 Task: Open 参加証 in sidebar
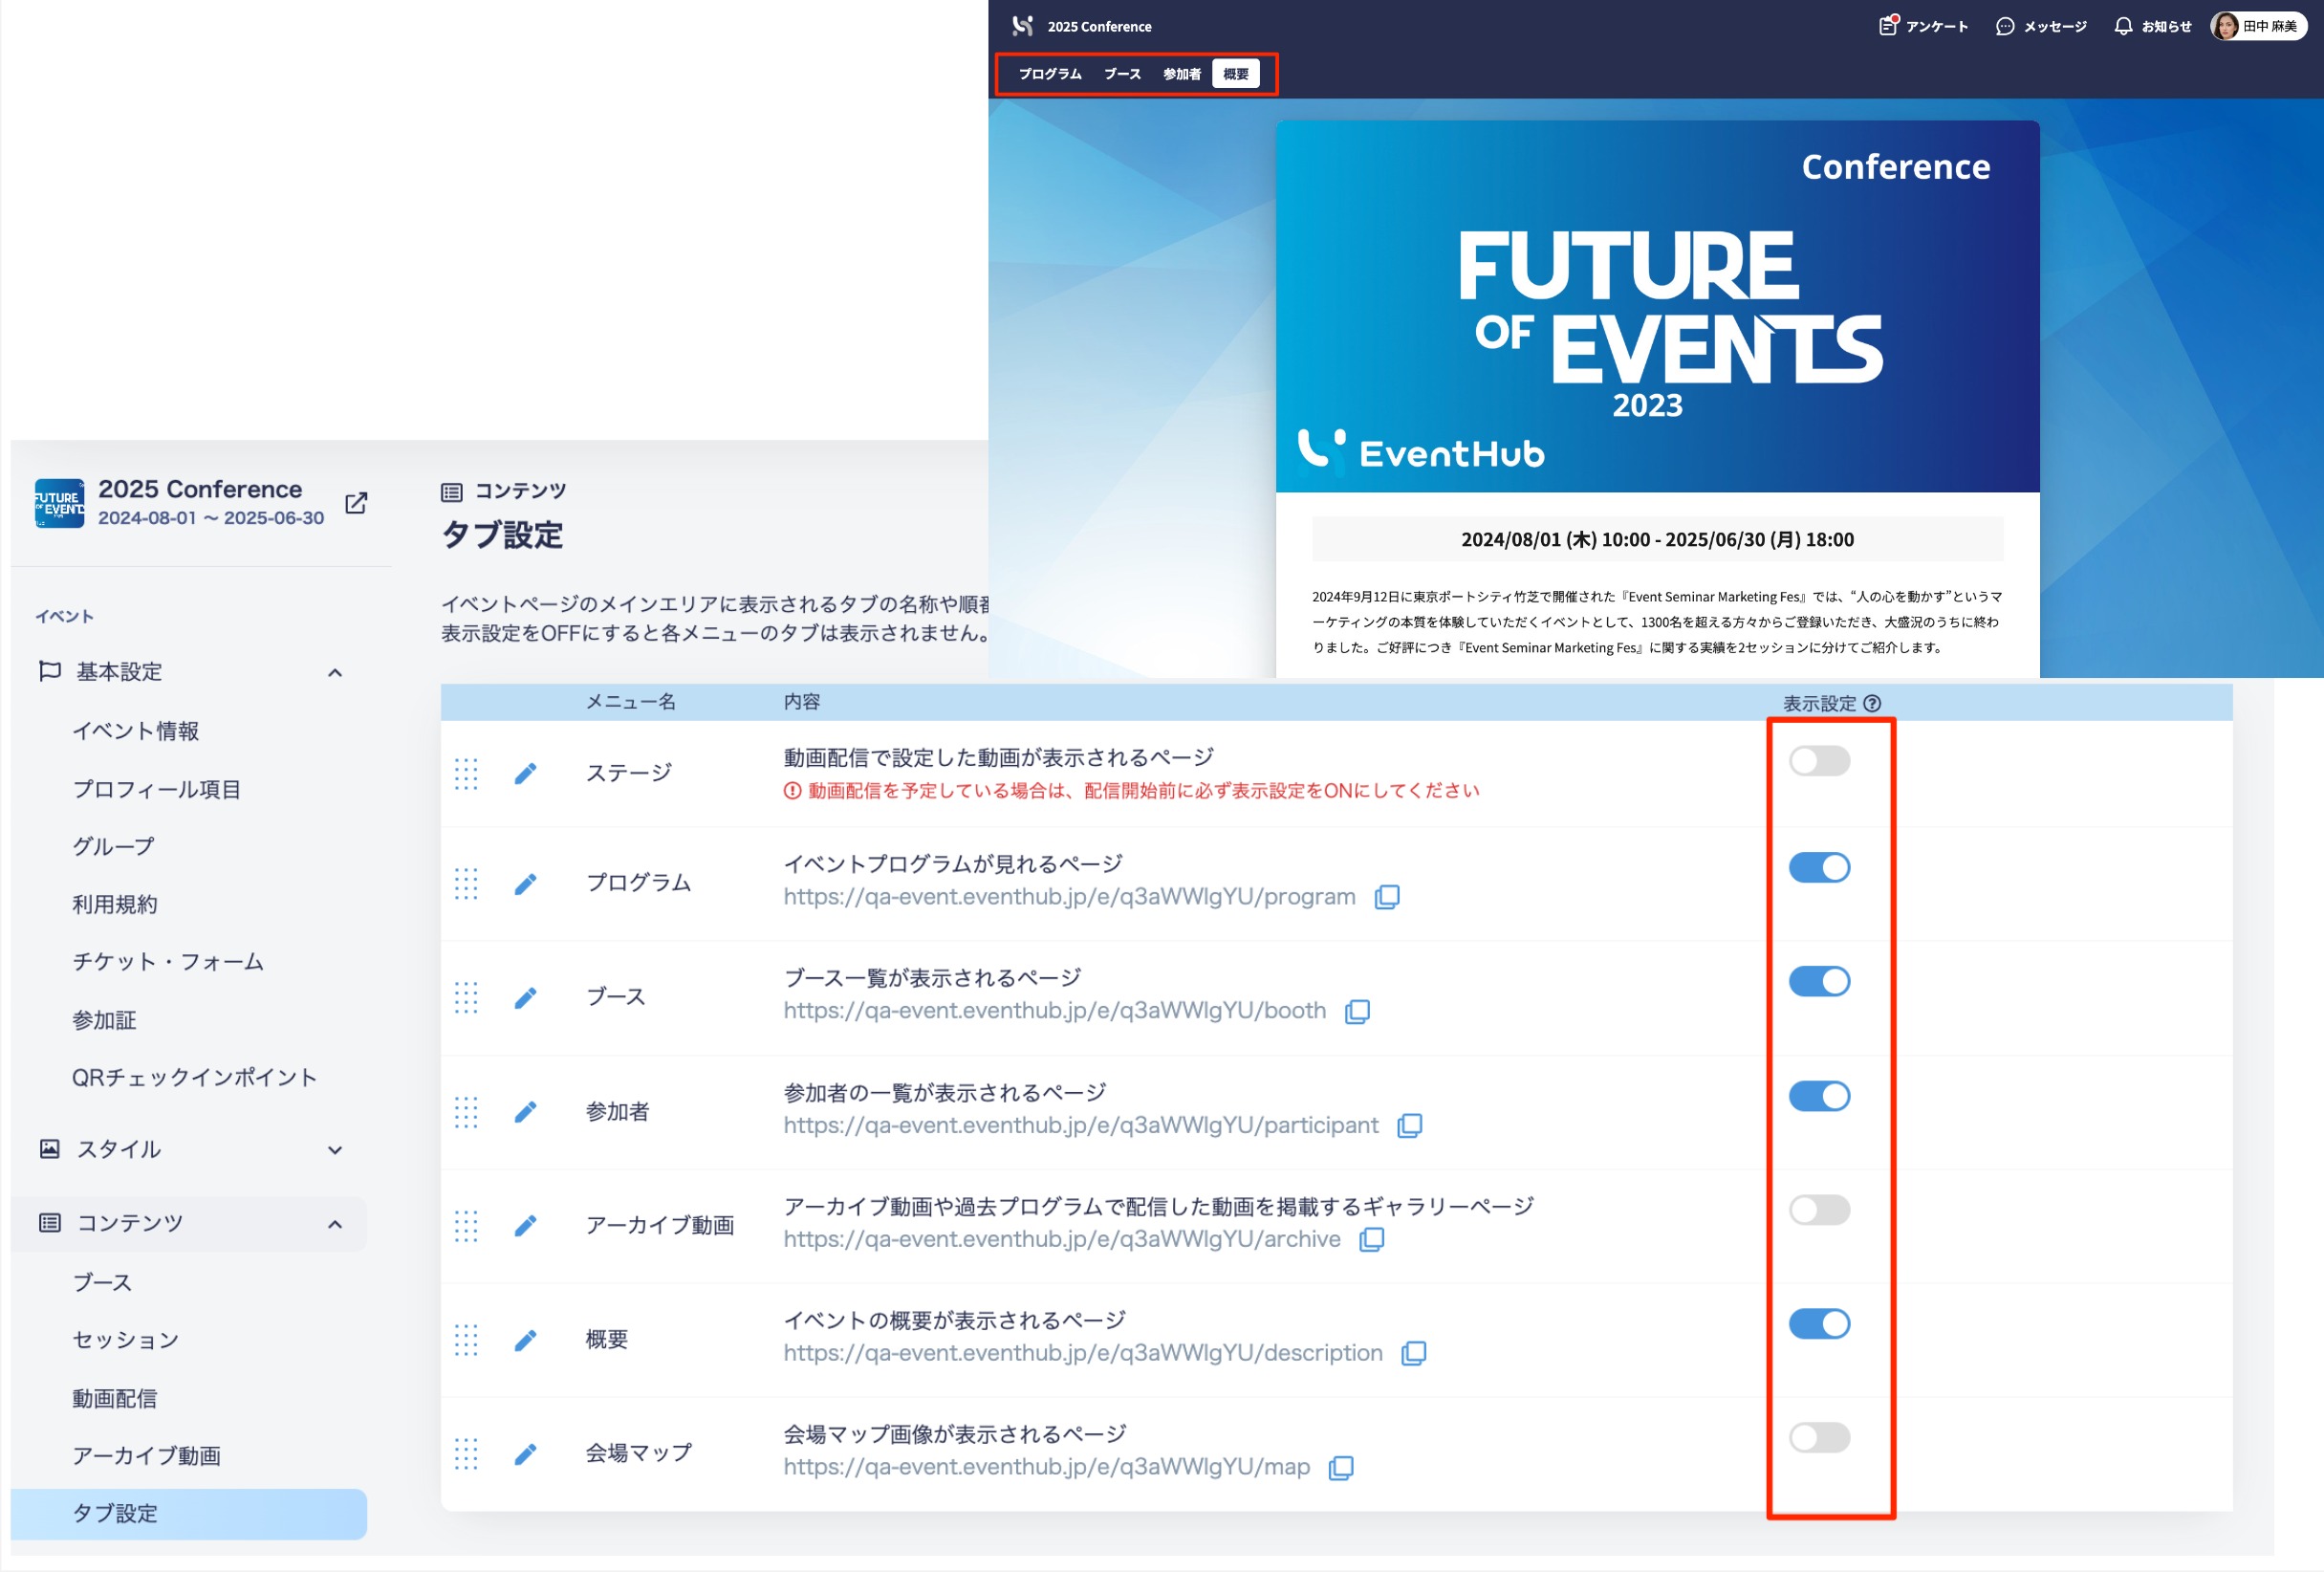click(104, 1021)
